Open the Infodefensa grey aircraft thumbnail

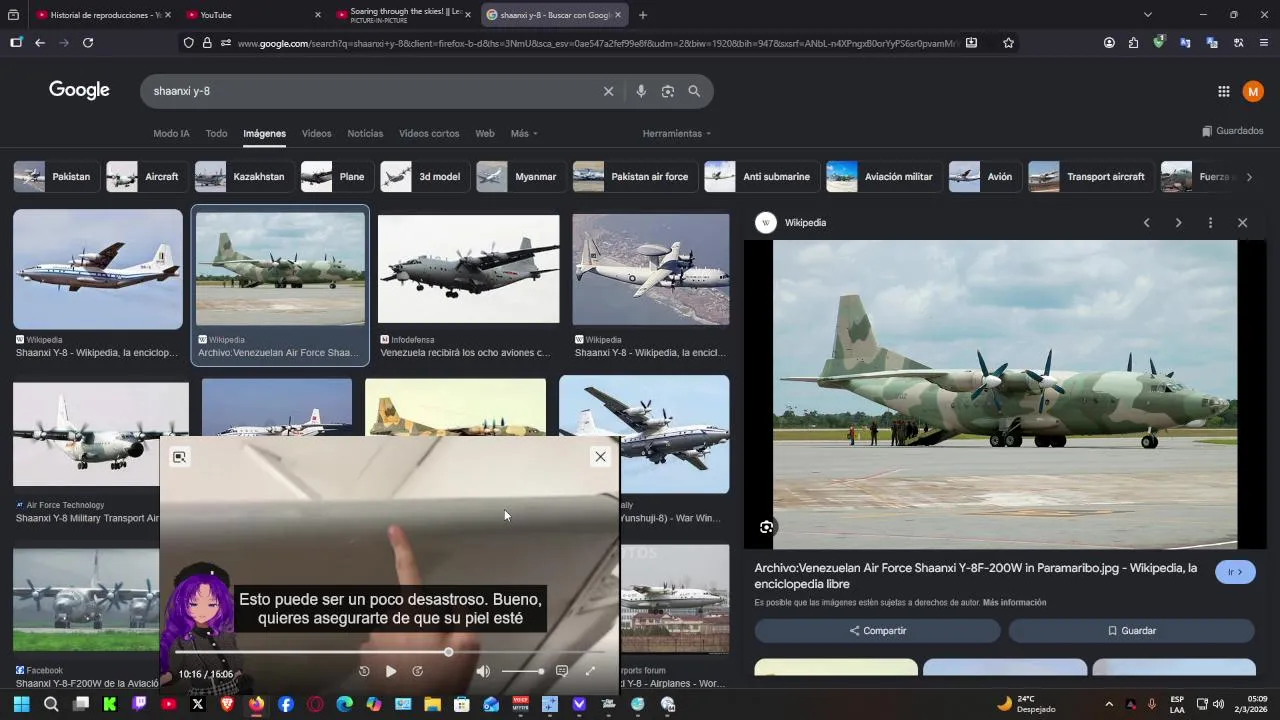click(x=468, y=269)
